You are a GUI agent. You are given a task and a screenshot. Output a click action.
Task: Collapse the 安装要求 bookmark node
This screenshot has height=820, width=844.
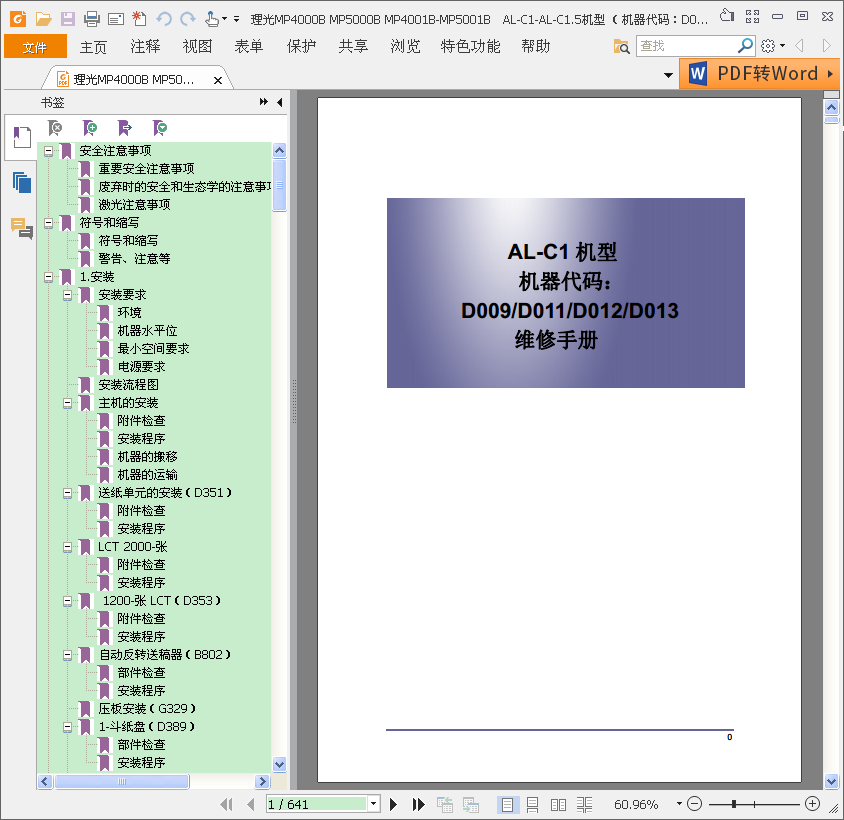pyautogui.click(x=67, y=295)
